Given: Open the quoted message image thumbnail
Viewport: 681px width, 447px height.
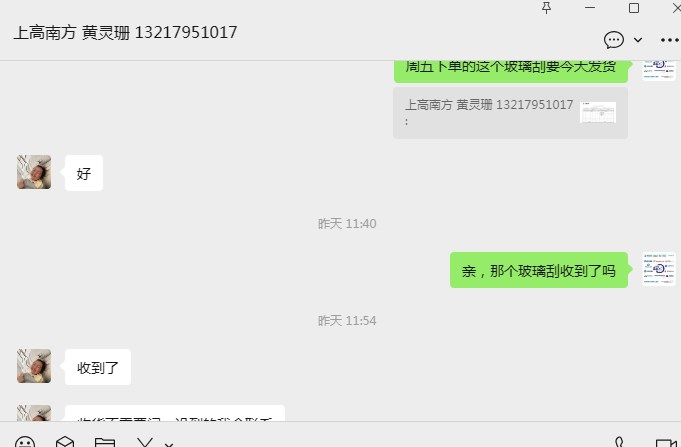Looking at the screenshot, I should click(598, 113).
